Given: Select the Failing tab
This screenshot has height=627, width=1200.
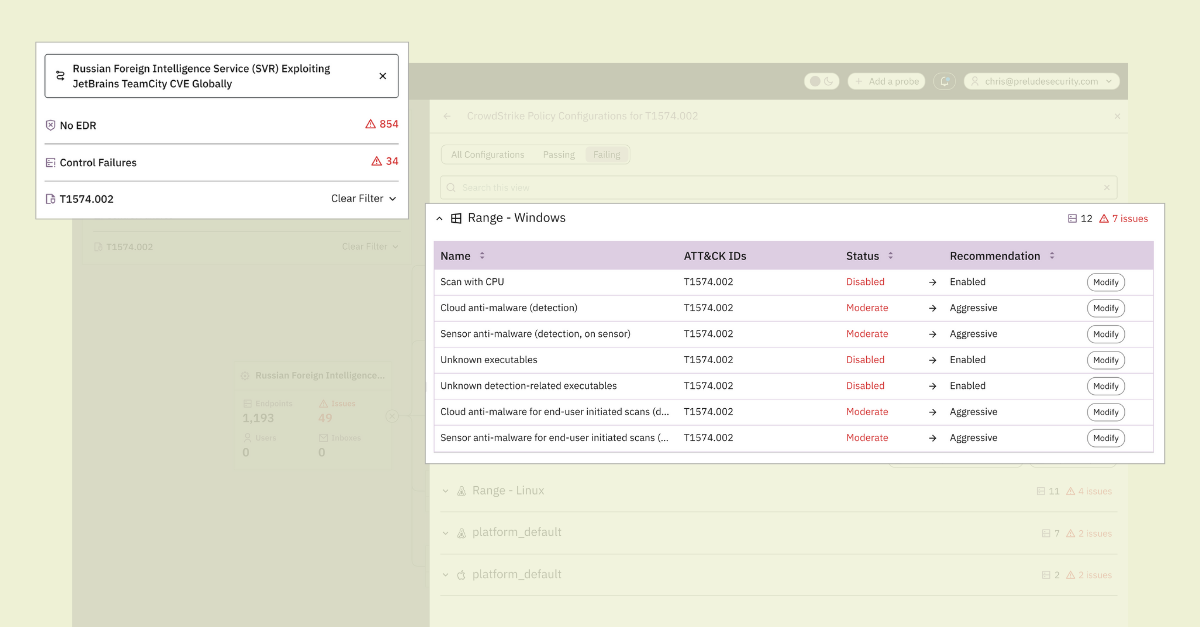Looking at the screenshot, I should point(607,155).
